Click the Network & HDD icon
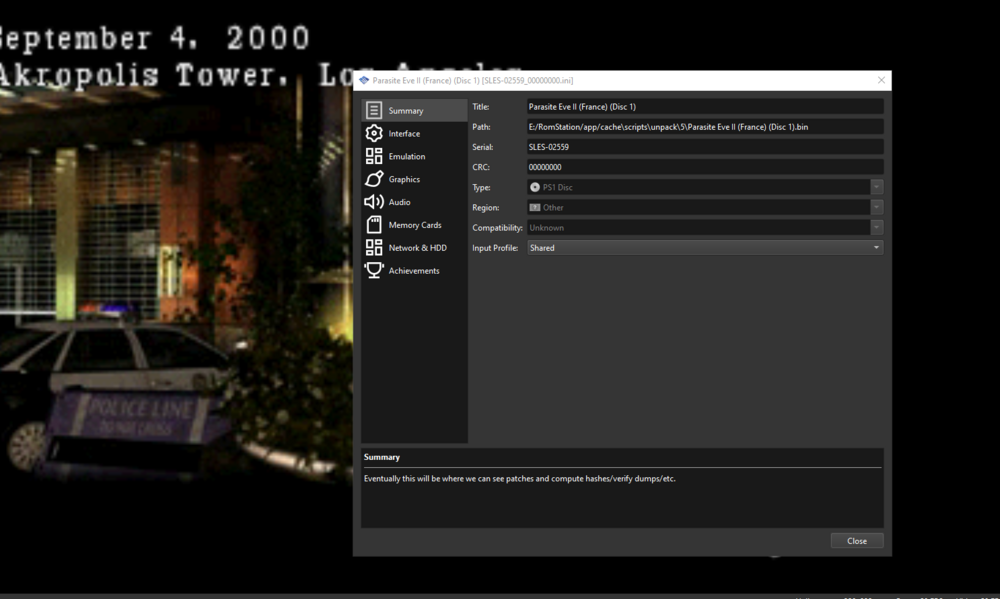 pos(374,248)
